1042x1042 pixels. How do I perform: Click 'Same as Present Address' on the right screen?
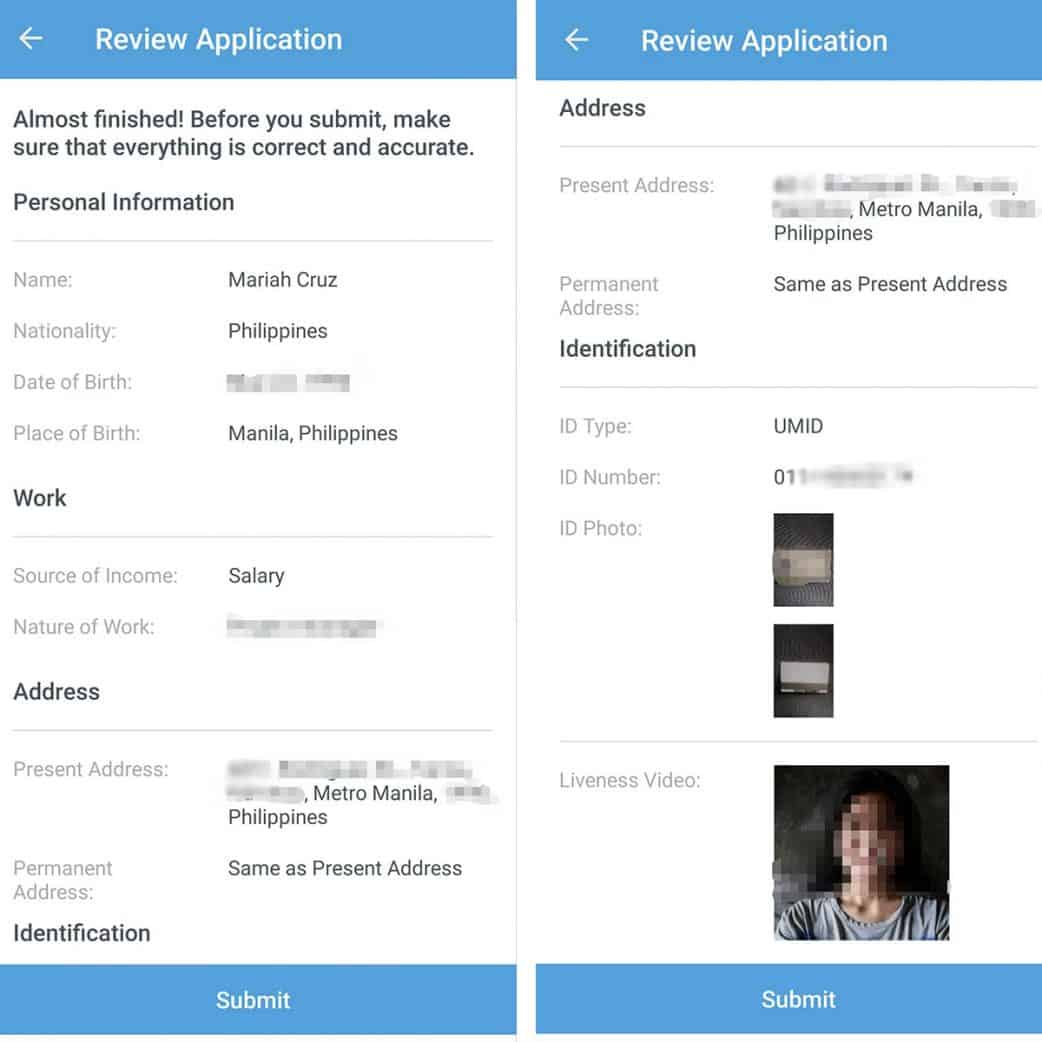click(x=890, y=284)
